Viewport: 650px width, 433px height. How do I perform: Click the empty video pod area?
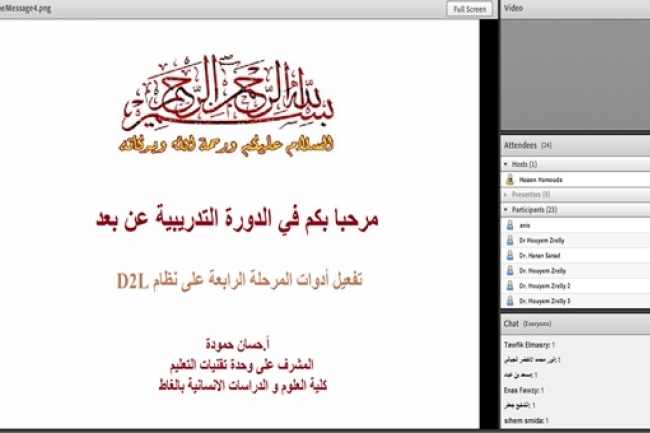pyautogui.click(x=575, y=74)
